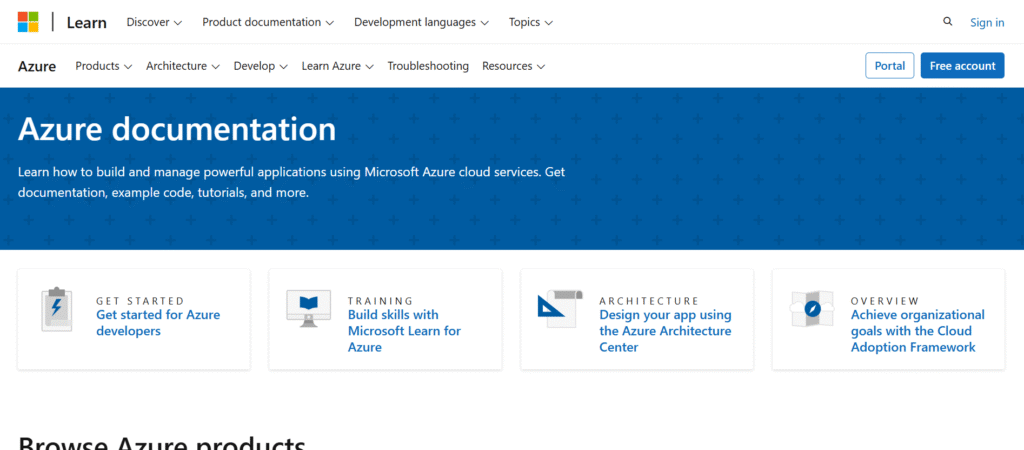Open the Azure Portal button
The height and width of the screenshot is (450, 1024).
[889, 65]
